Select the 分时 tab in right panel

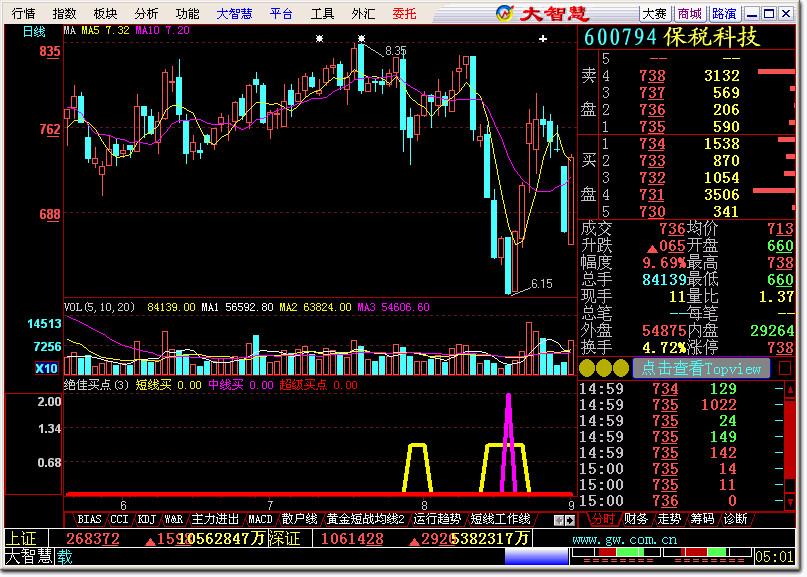tap(602, 519)
